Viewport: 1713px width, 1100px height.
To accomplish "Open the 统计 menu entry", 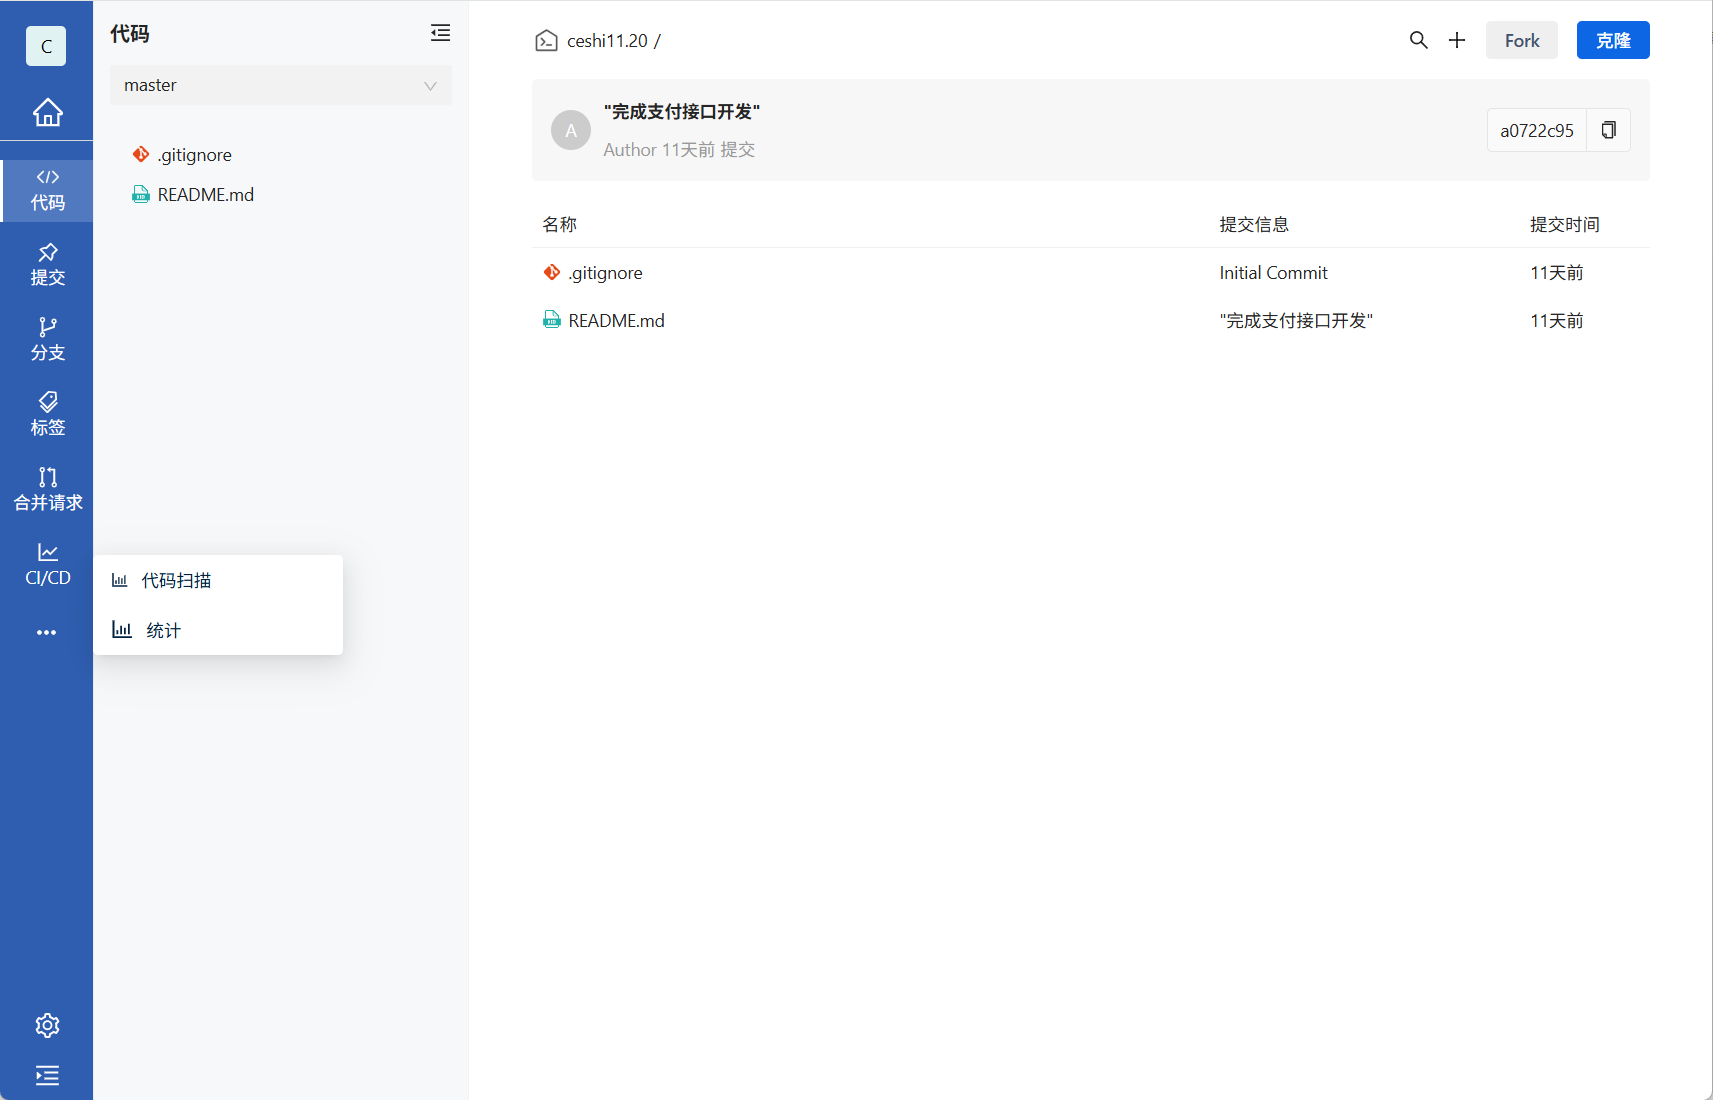I will pyautogui.click(x=163, y=630).
